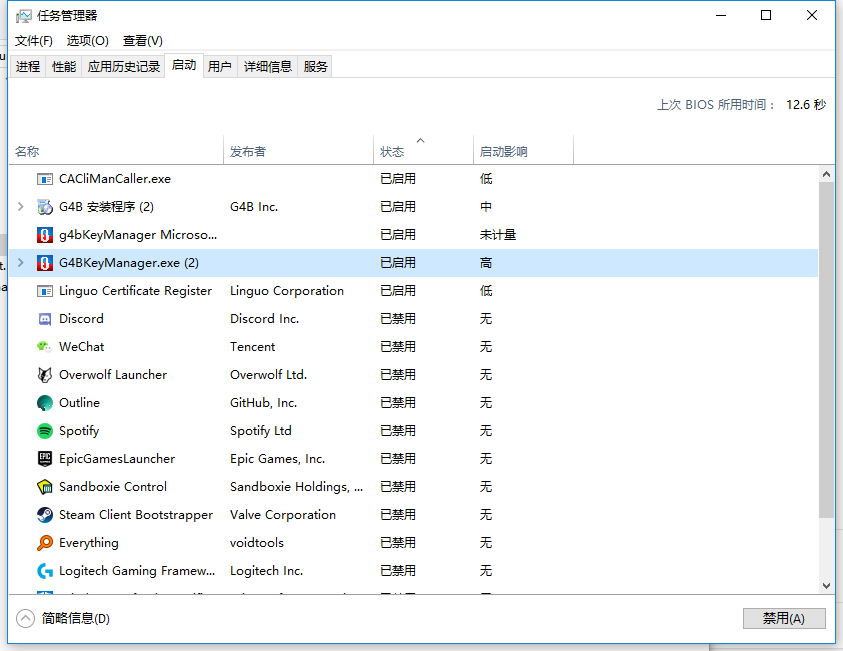Select the Linguo Corporation publisher cell
Screen dimensions: 843x651
click(x=287, y=291)
